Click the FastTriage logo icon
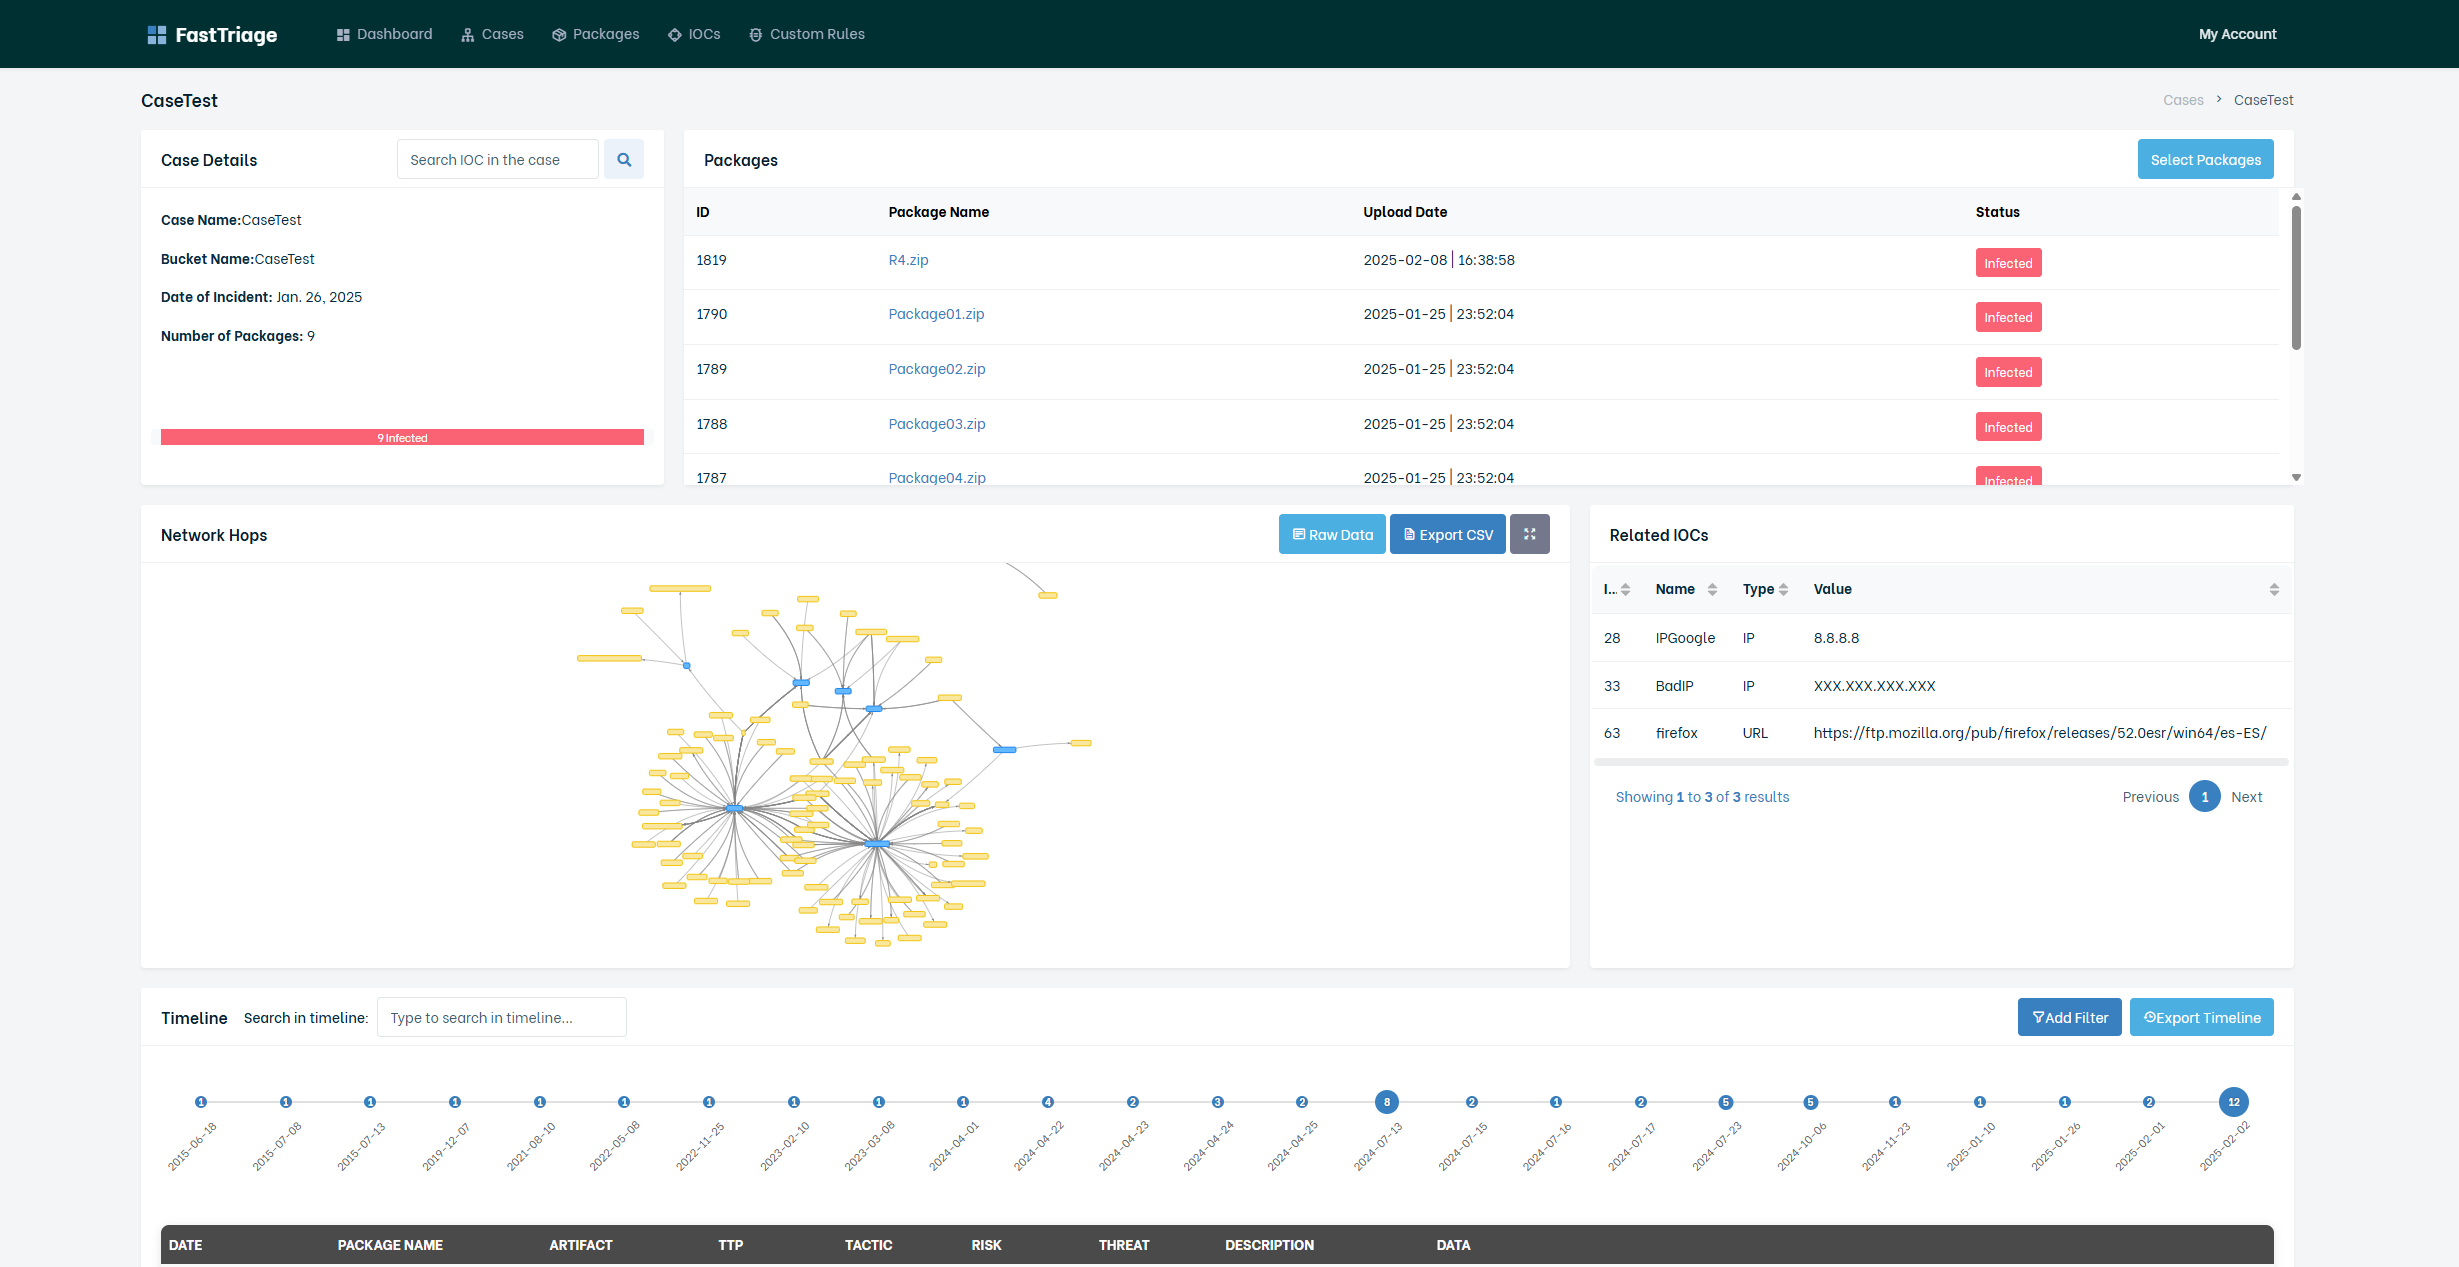 (156, 35)
